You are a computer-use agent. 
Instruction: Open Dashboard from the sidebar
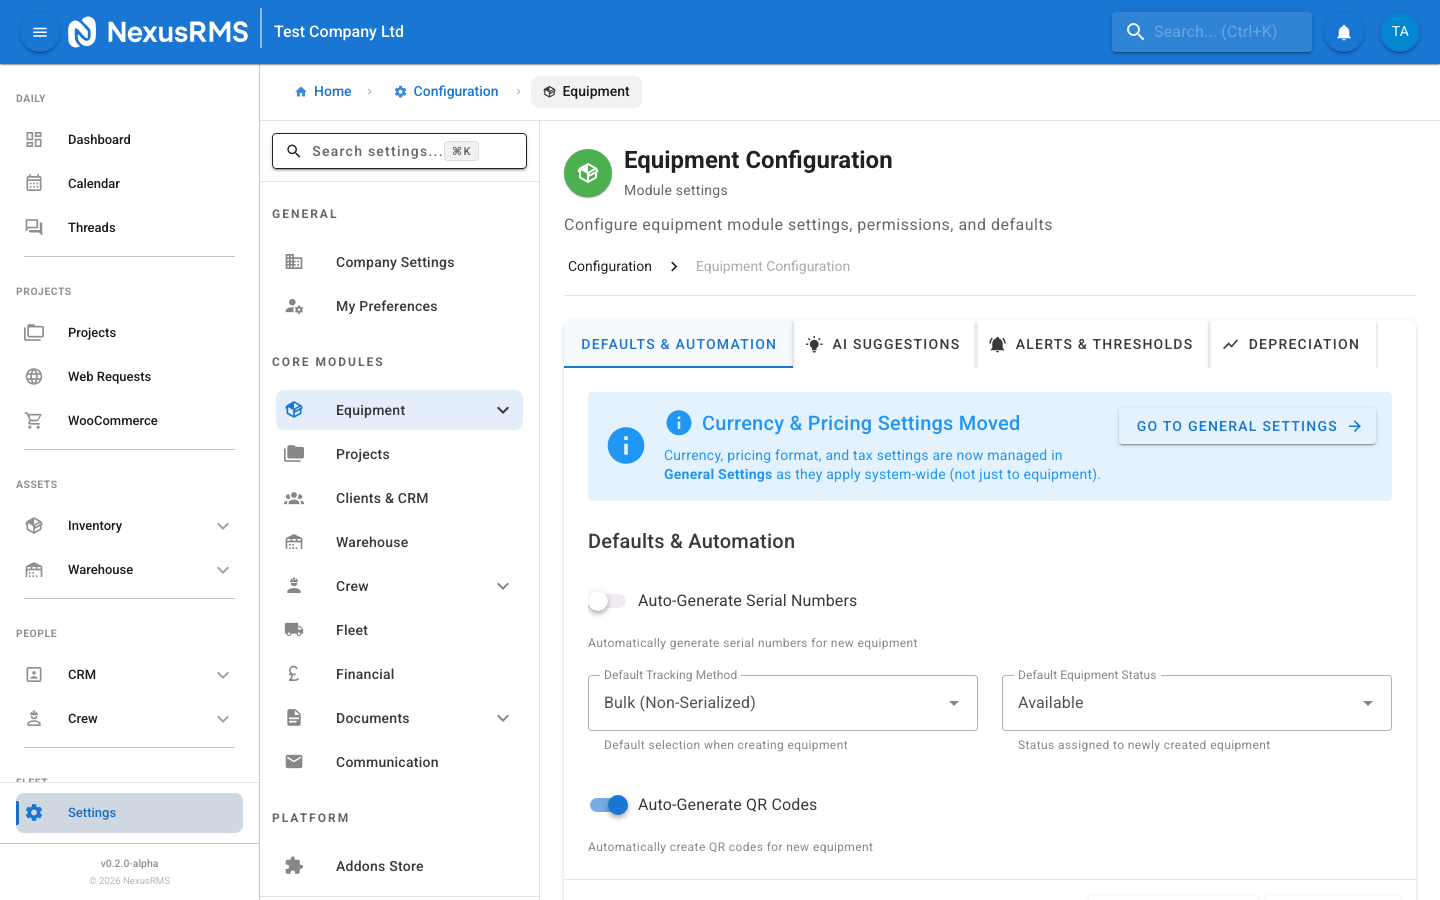tap(99, 140)
